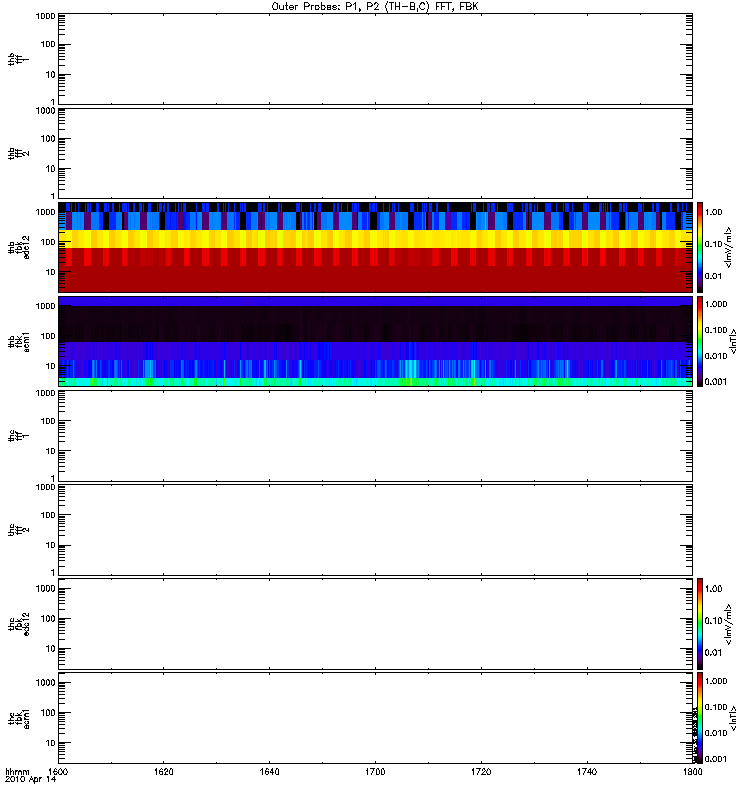Click the "1.000" value on thc scm1 color bar
The width and height of the screenshot is (750, 800).
[x=716, y=681]
